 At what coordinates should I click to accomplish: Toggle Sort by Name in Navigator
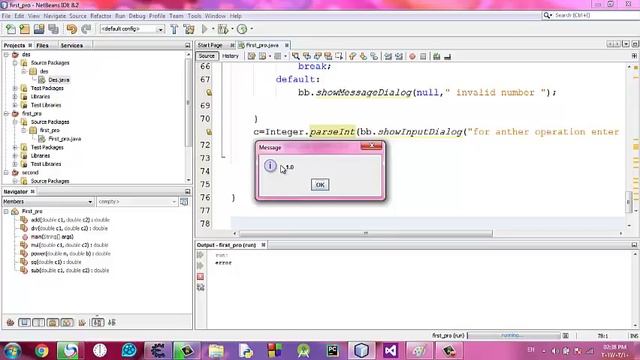[98, 322]
